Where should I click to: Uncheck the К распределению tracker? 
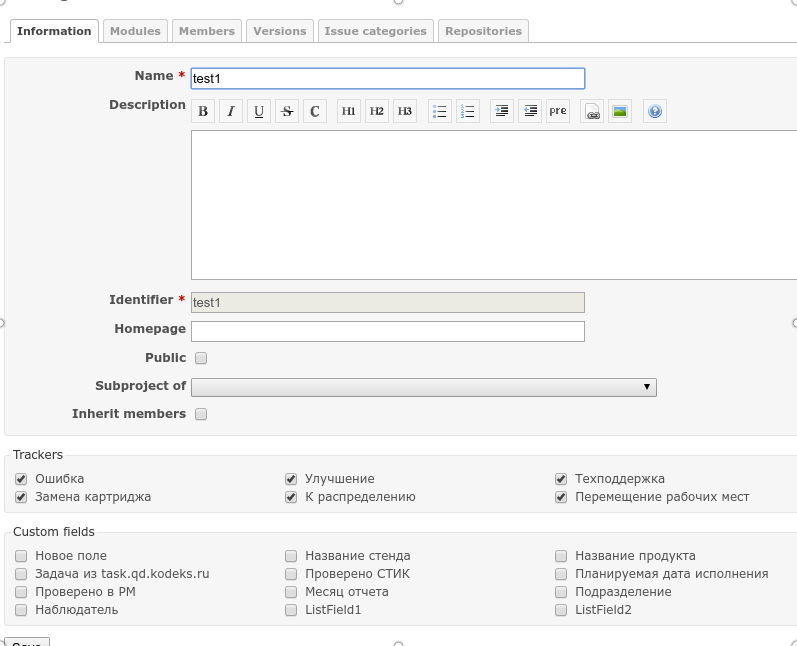coord(291,497)
